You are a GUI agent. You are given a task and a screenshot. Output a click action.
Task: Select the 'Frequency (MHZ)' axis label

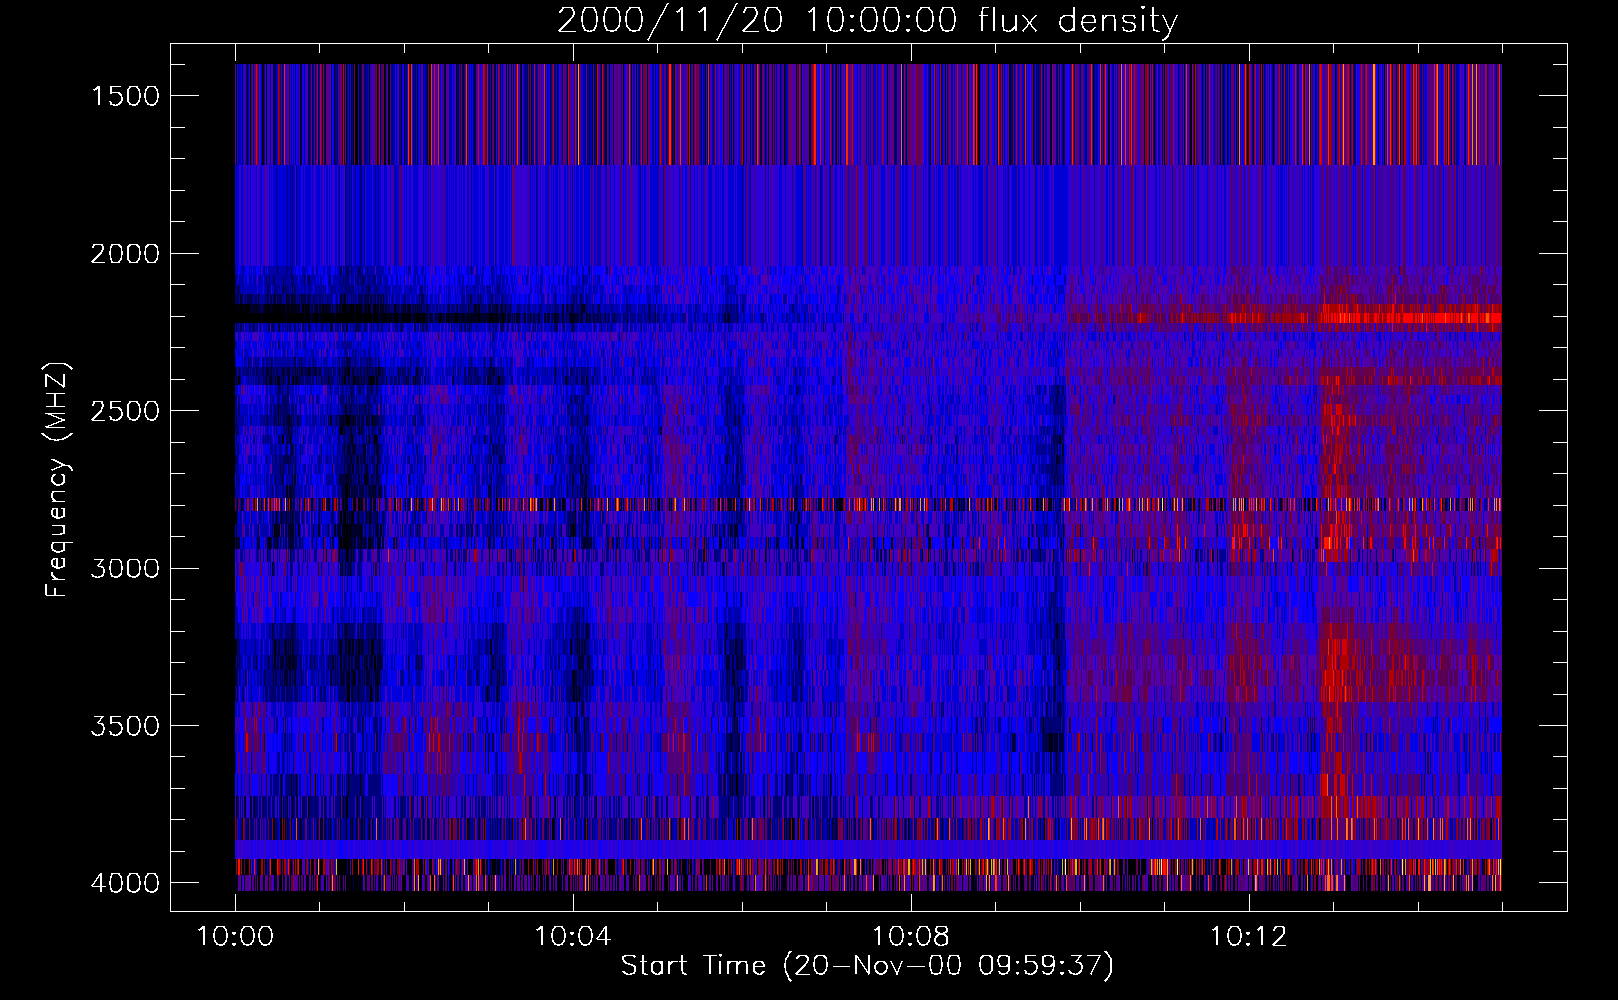[58, 481]
